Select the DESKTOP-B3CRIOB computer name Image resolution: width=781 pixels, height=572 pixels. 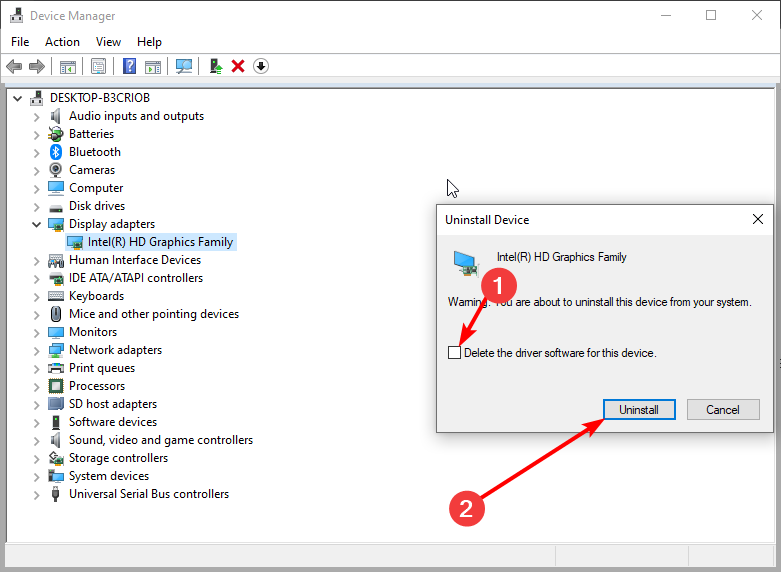click(100, 98)
